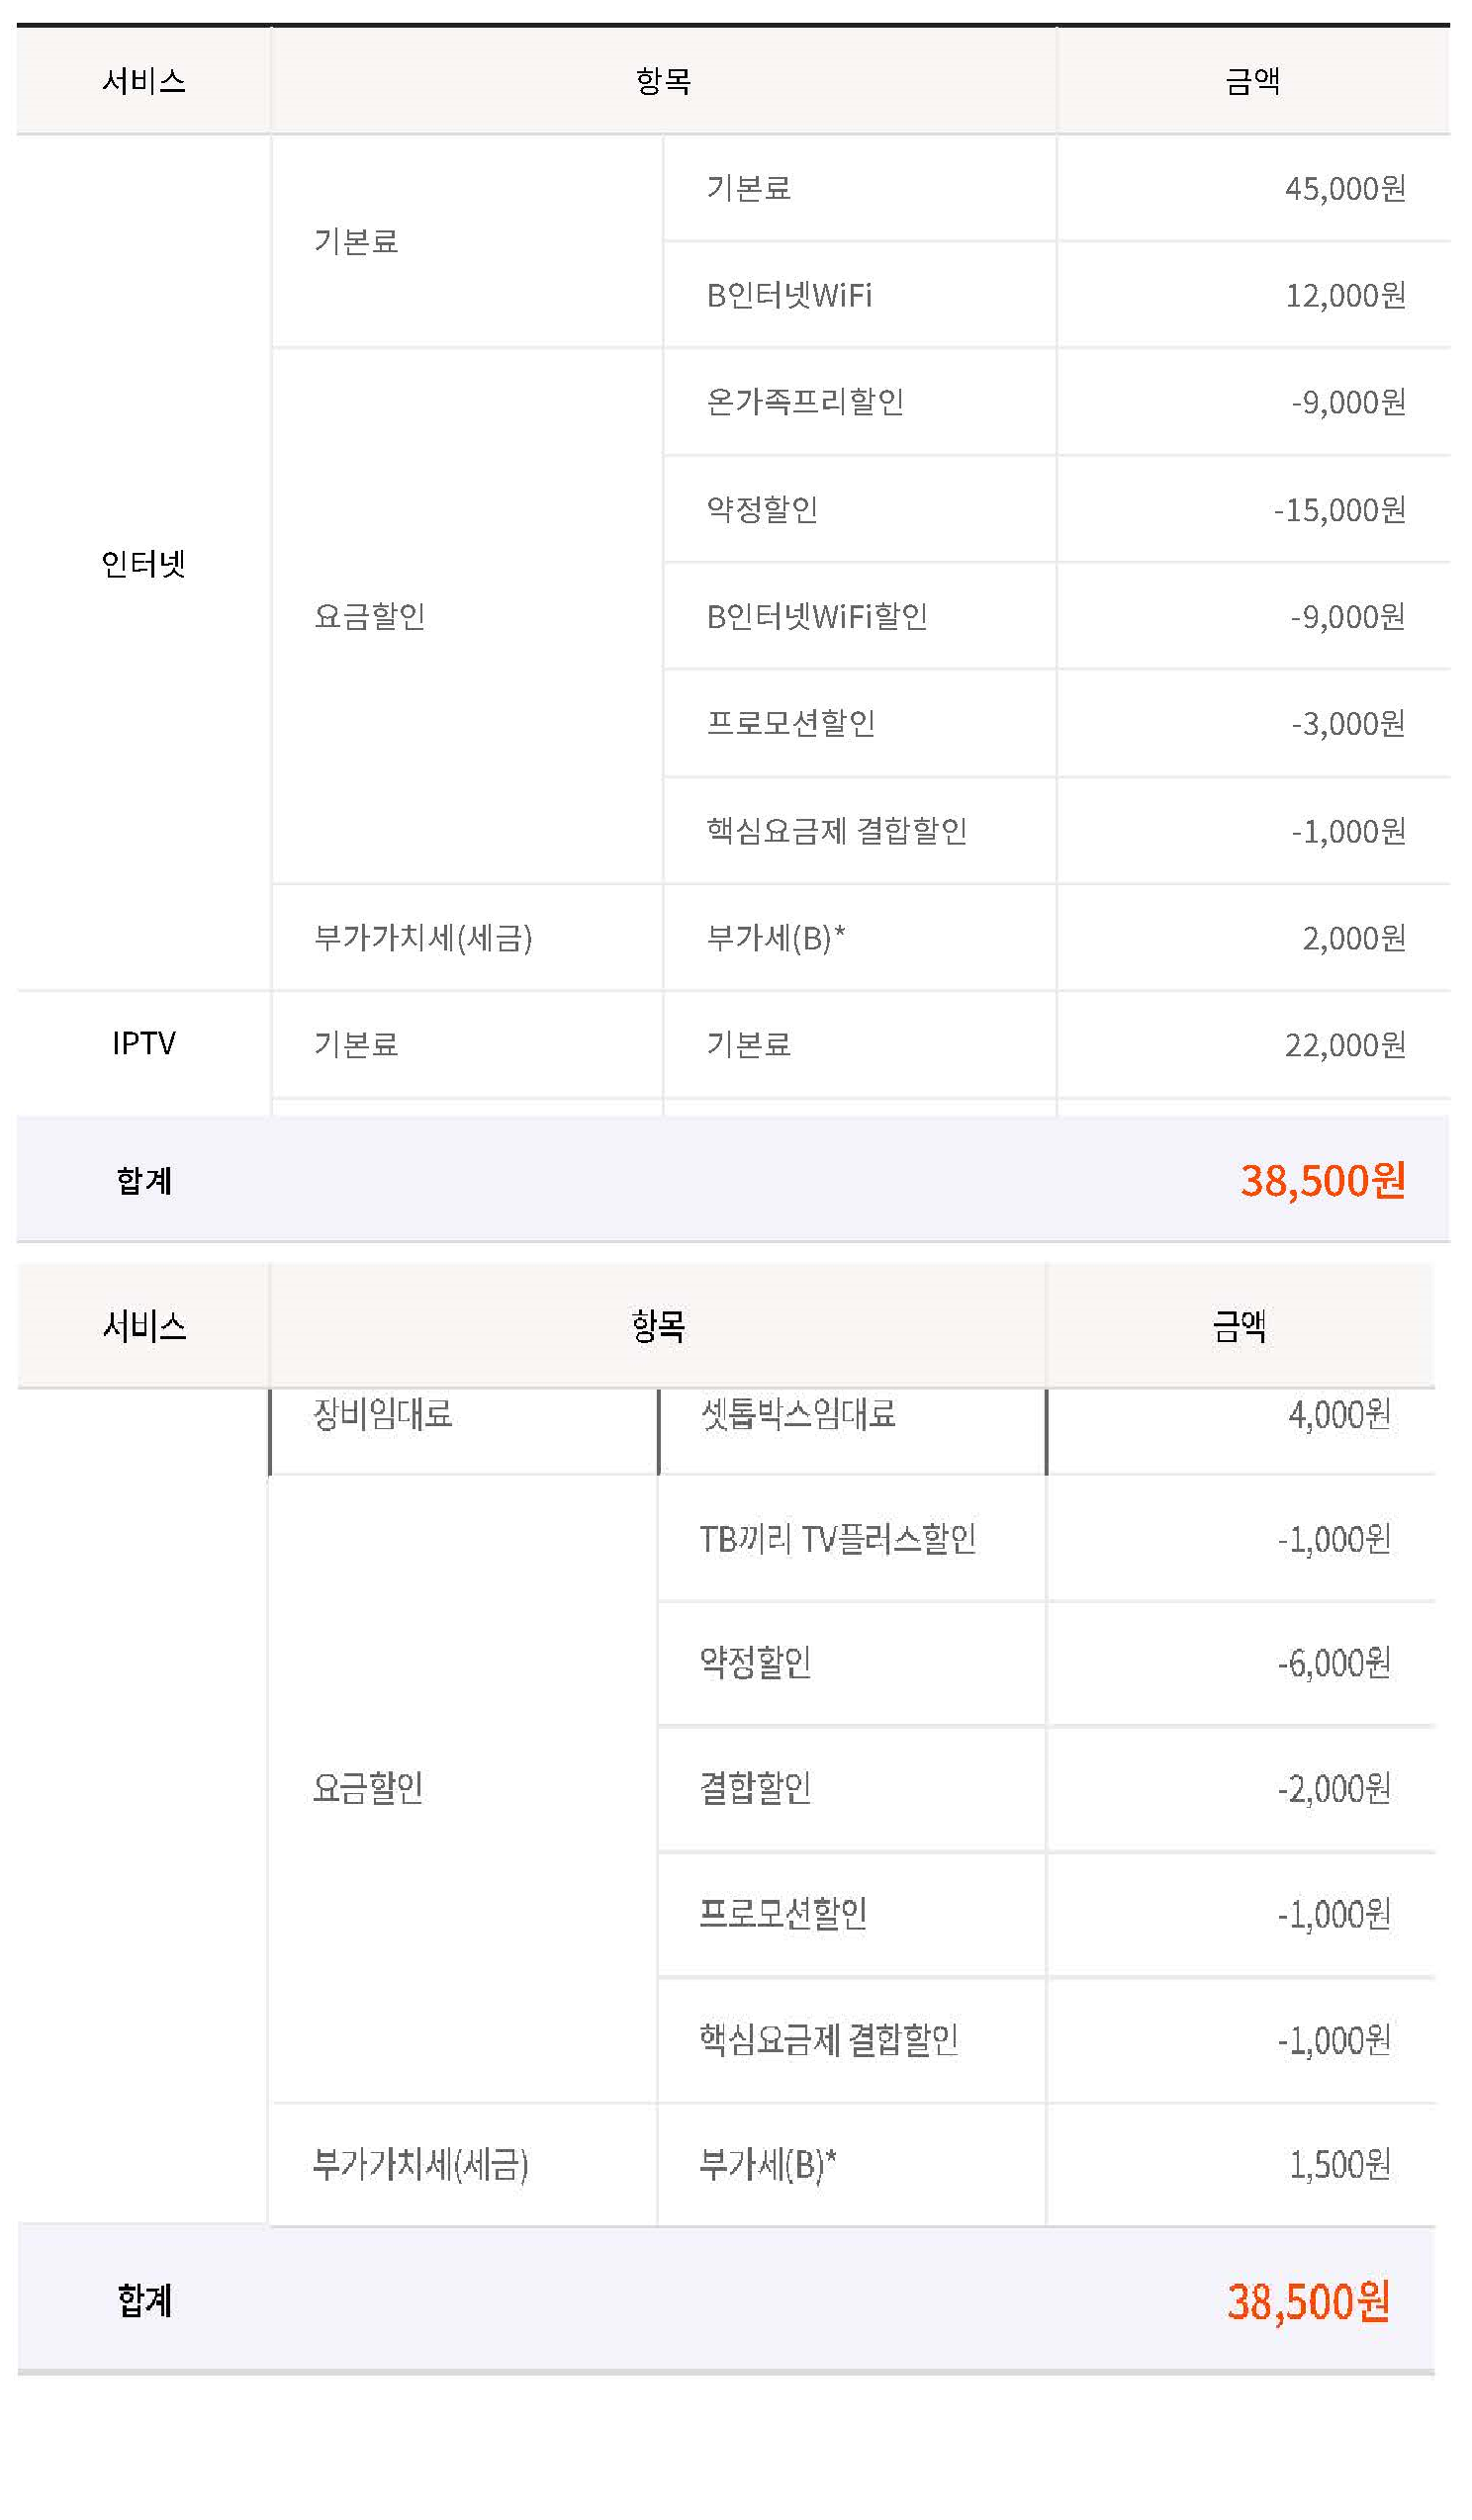Select the 12,000원 B인터넷WiFi amount
1472x2520 pixels.
click(x=1344, y=295)
